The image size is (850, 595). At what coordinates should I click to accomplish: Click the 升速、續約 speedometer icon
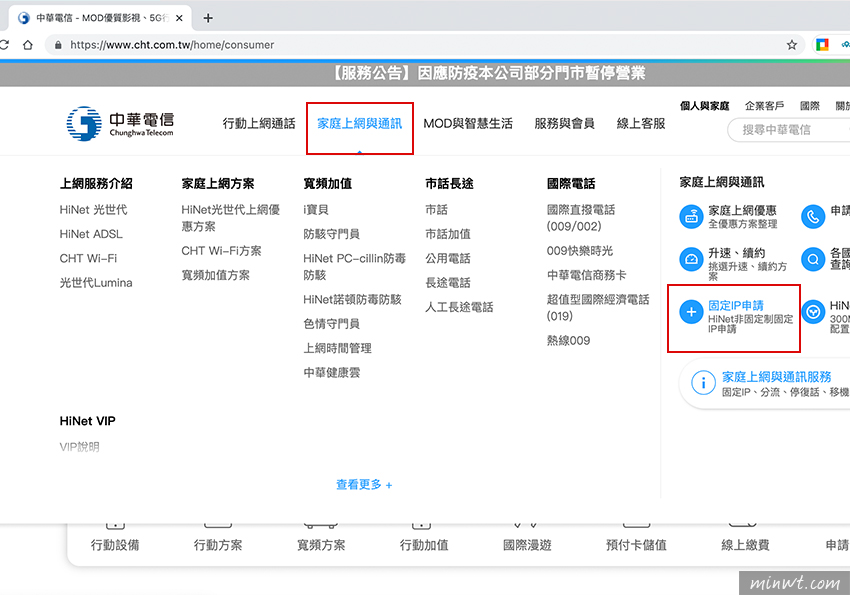(x=691, y=259)
